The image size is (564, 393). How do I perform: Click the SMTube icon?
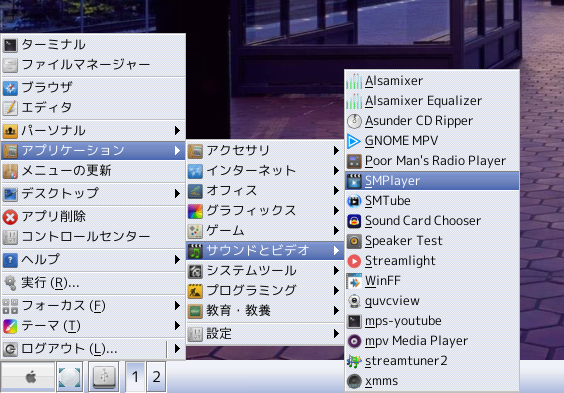(x=354, y=201)
